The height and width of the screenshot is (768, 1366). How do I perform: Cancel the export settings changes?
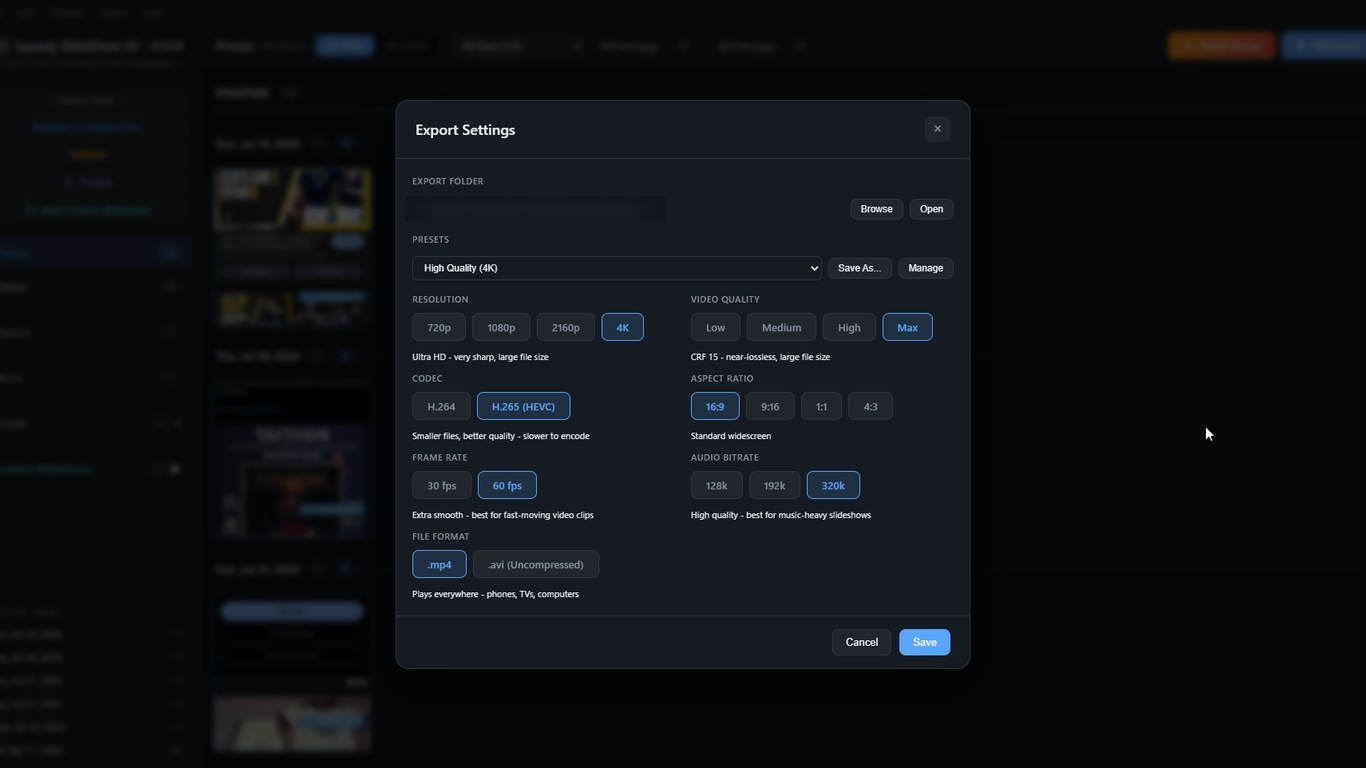pos(862,642)
